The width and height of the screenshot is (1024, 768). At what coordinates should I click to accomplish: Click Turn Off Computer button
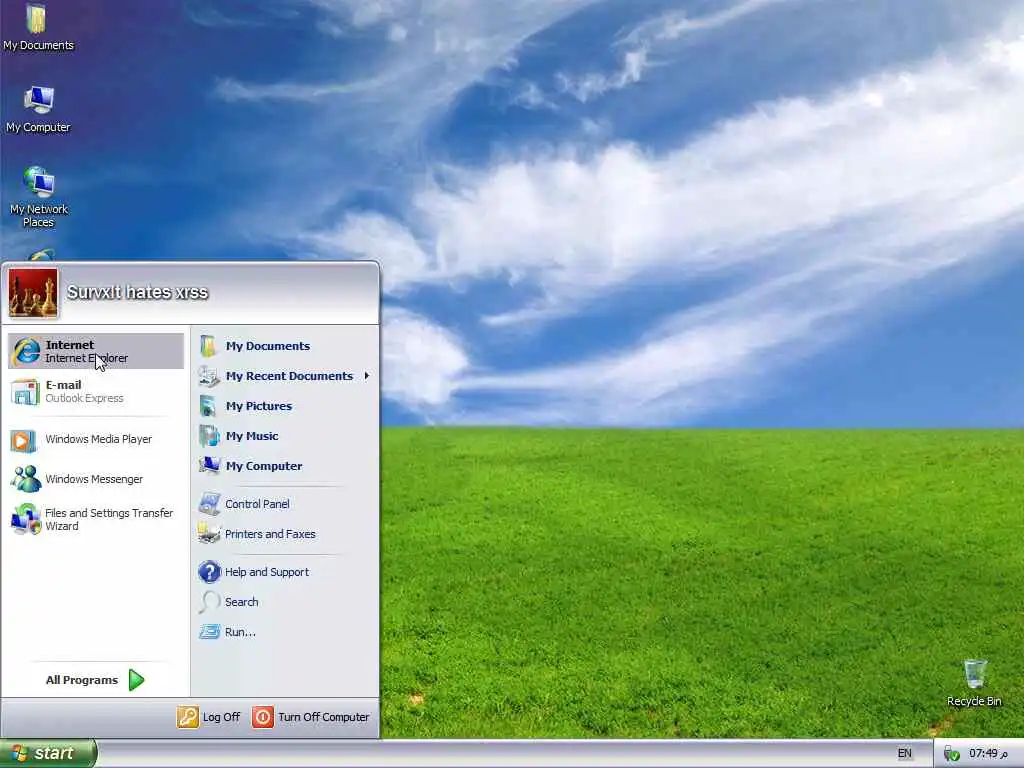pos(311,717)
